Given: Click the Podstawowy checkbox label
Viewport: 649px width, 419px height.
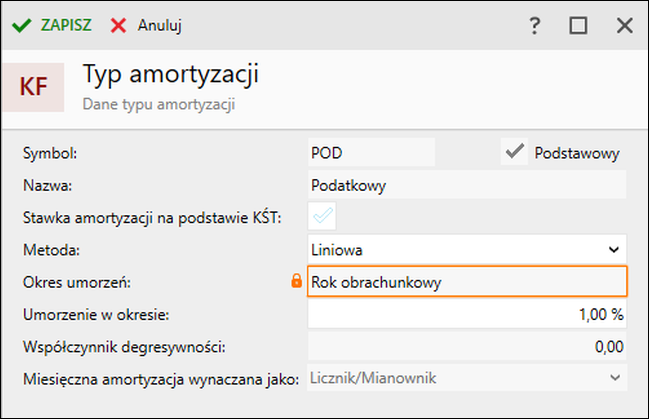Looking at the screenshot, I should (x=577, y=153).
